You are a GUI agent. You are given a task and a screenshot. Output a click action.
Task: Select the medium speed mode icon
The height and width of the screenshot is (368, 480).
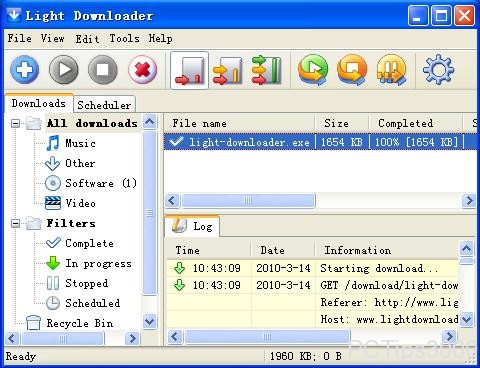click(228, 70)
